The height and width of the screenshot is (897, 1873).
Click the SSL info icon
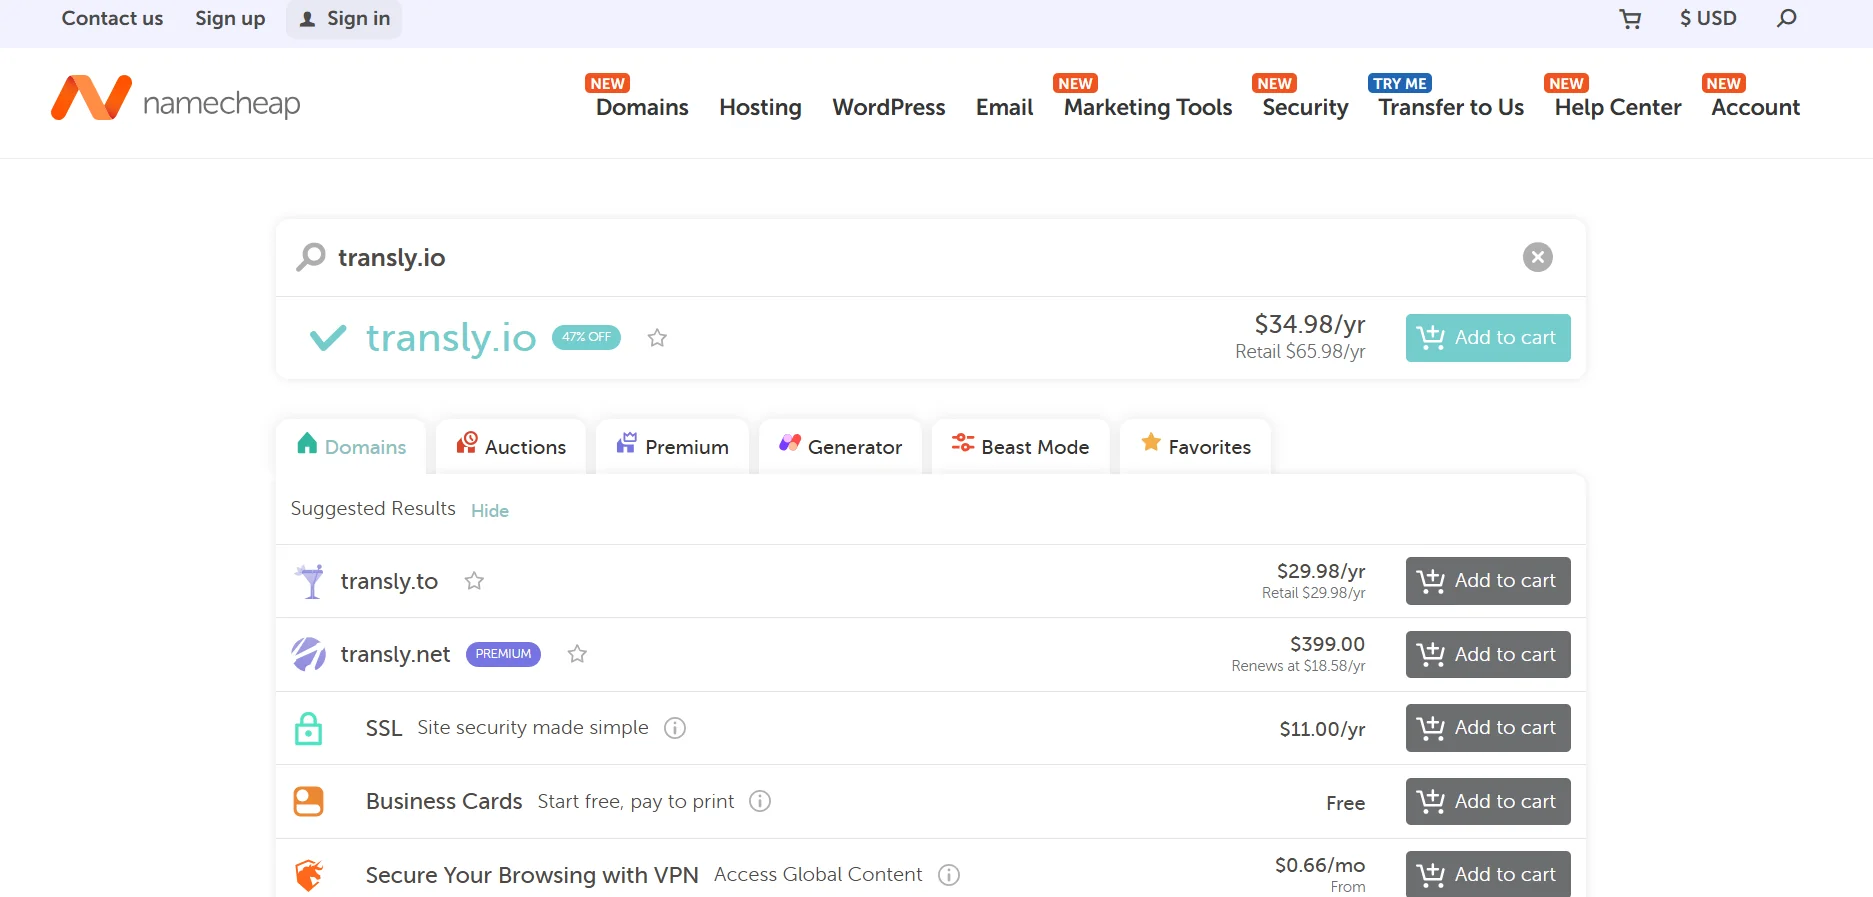(x=675, y=728)
